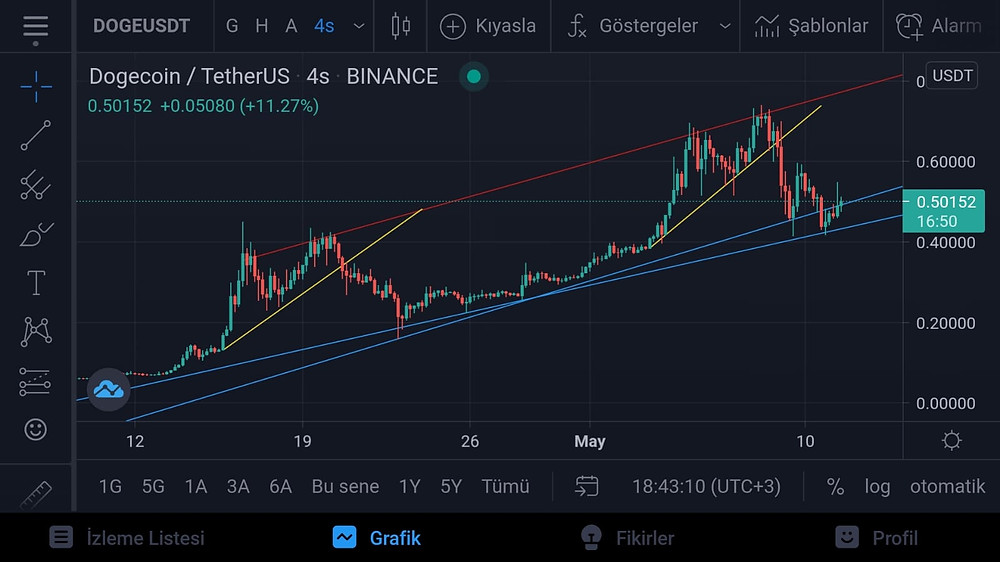This screenshot has height=562, width=1000.
Task: Click the 0.60000 price axis label
Action: (946, 162)
